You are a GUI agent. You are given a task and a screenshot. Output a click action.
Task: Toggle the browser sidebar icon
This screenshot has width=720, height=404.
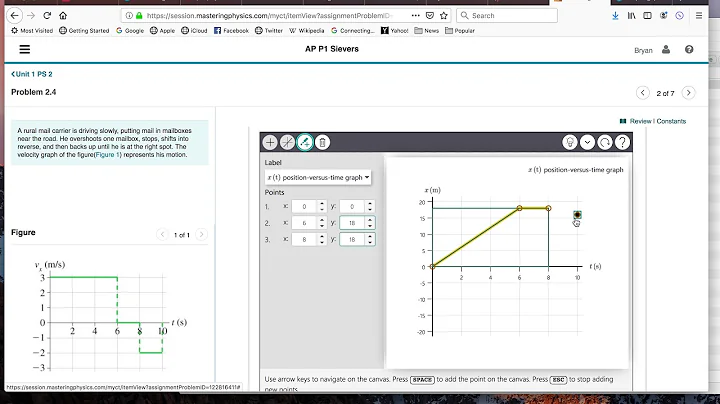click(647, 16)
